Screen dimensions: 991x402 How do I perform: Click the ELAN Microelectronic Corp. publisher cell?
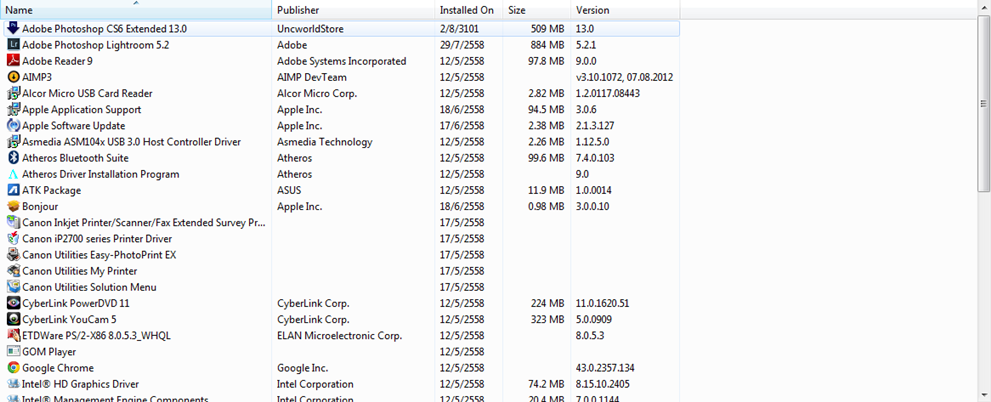tap(339, 336)
